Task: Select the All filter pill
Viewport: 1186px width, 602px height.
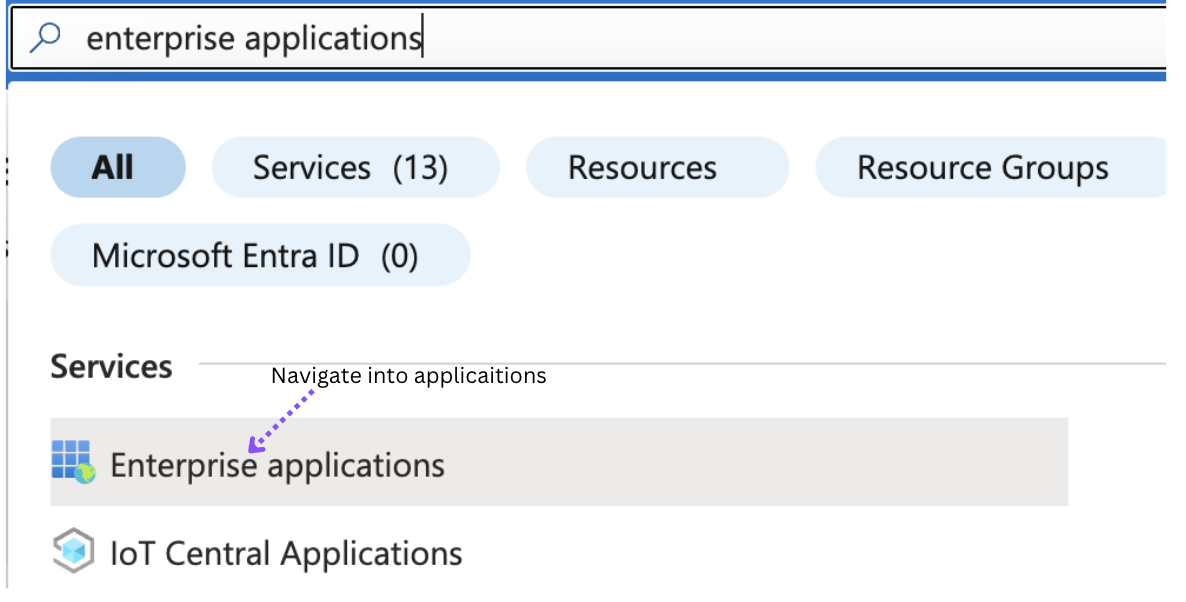Action: pyautogui.click(x=117, y=167)
